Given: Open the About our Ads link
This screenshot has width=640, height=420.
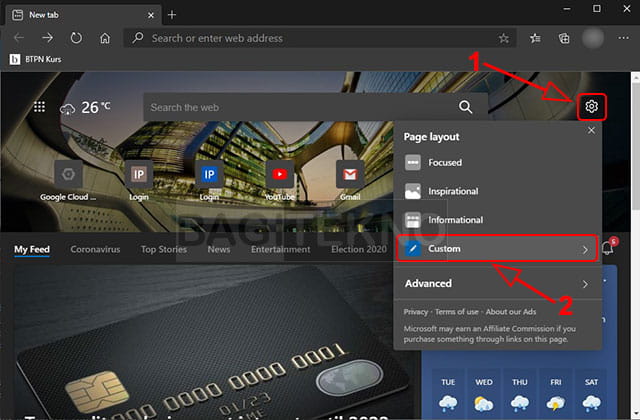Looking at the screenshot, I should tap(511, 312).
